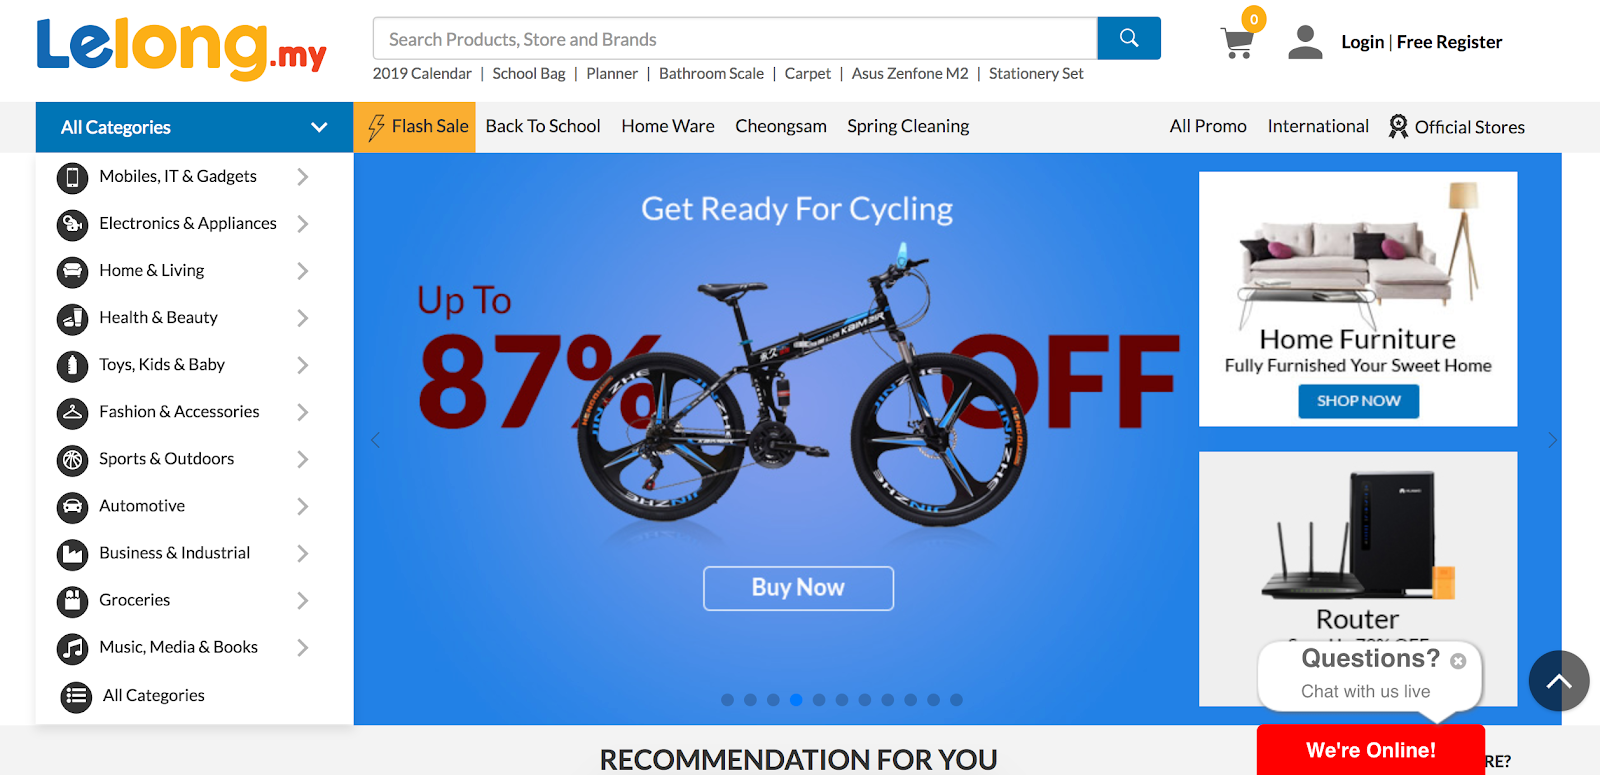This screenshot has width=1600, height=775.
Task: Click the SHOP NOW furniture button
Action: [x=1358, y=401]
